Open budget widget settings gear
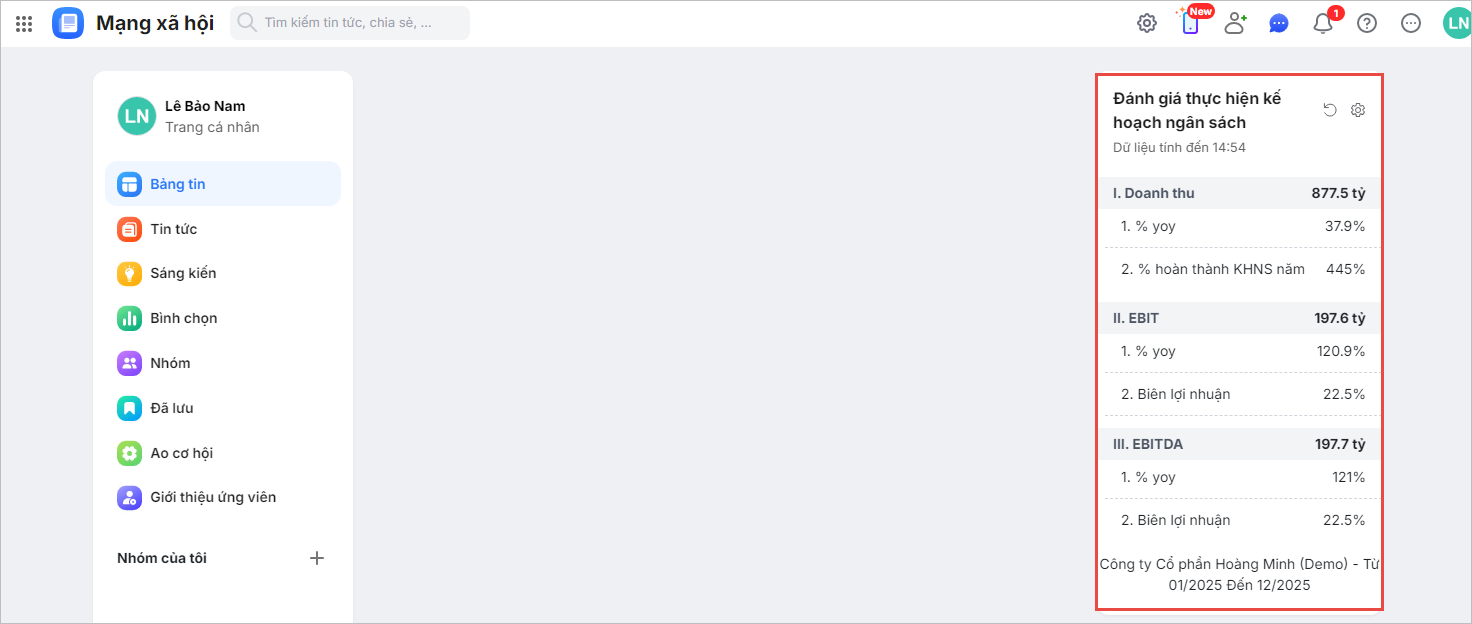This screenshot has height=624, width=1472. pos(1358,110)
